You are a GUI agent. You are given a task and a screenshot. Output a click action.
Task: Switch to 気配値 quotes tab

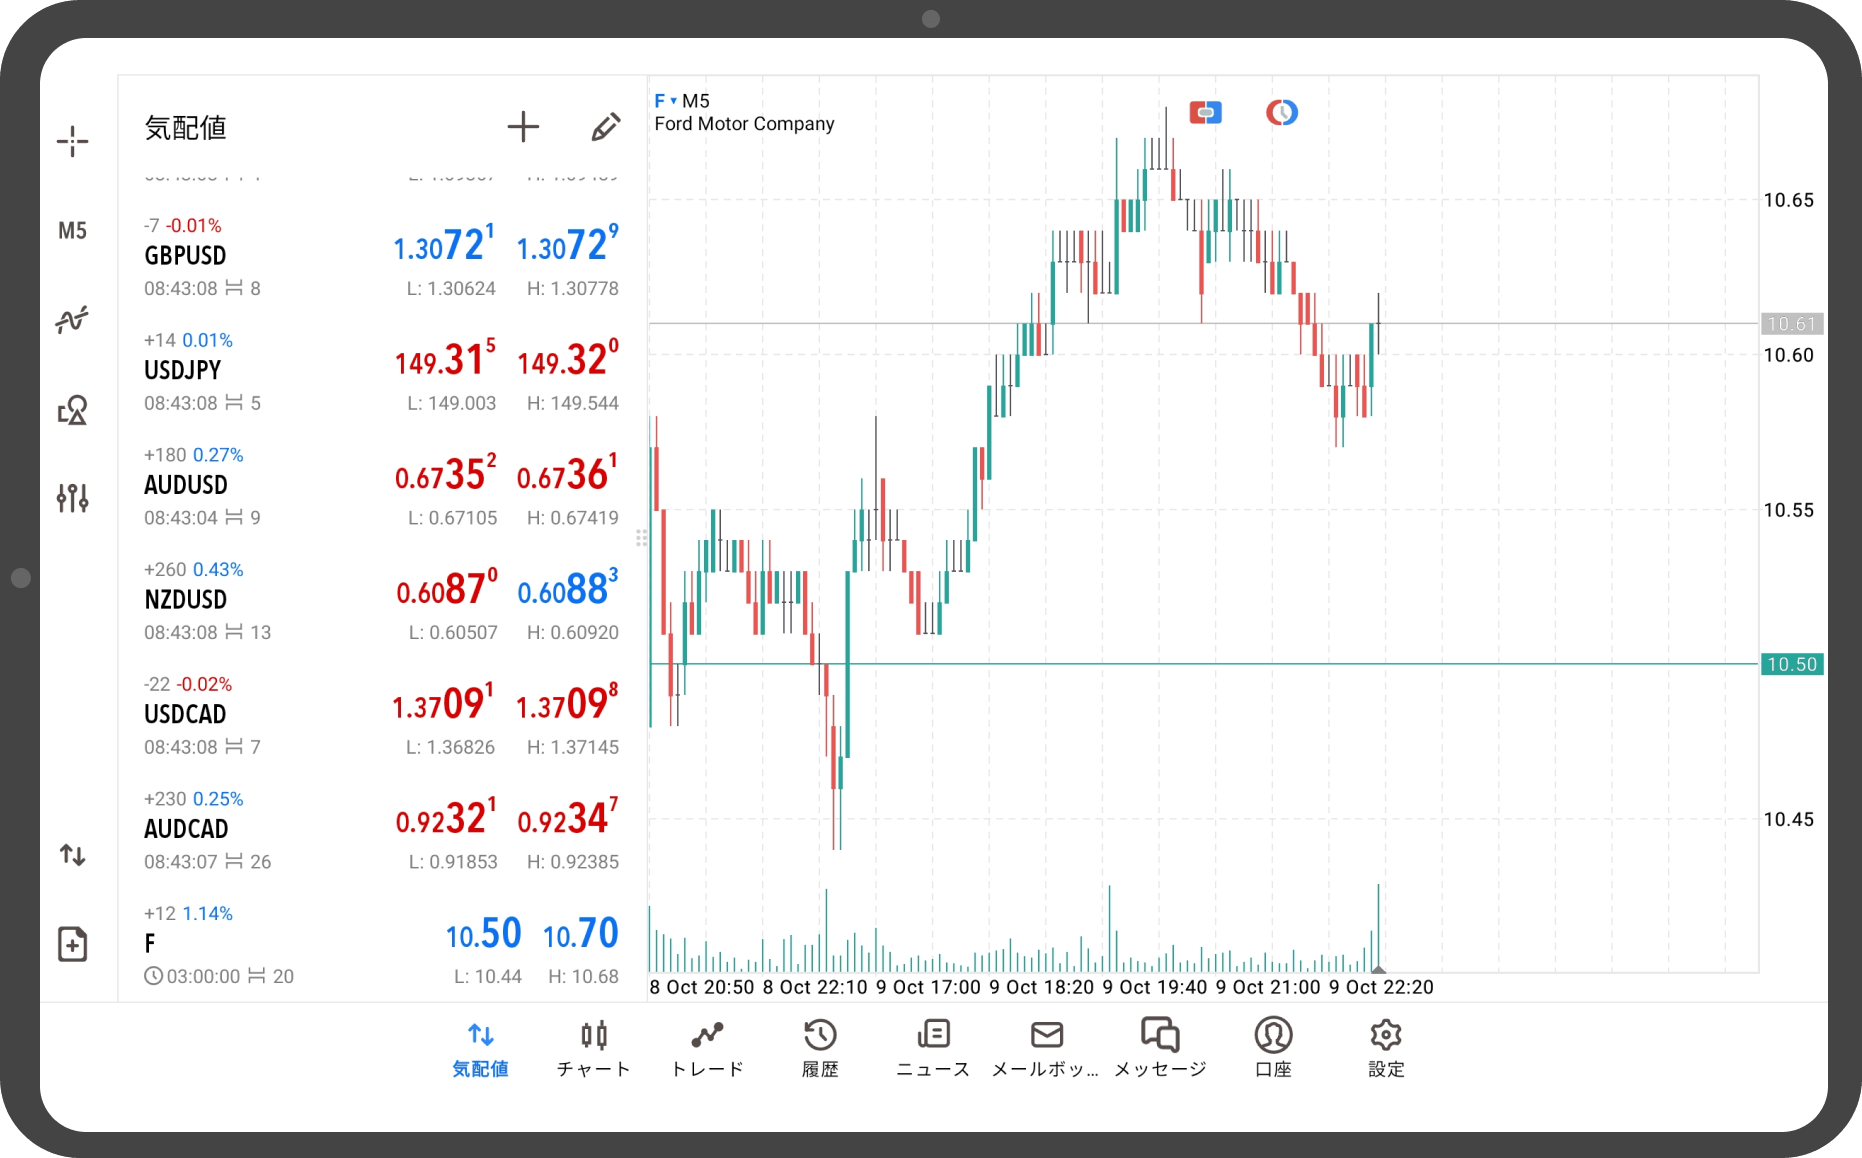481,1049
